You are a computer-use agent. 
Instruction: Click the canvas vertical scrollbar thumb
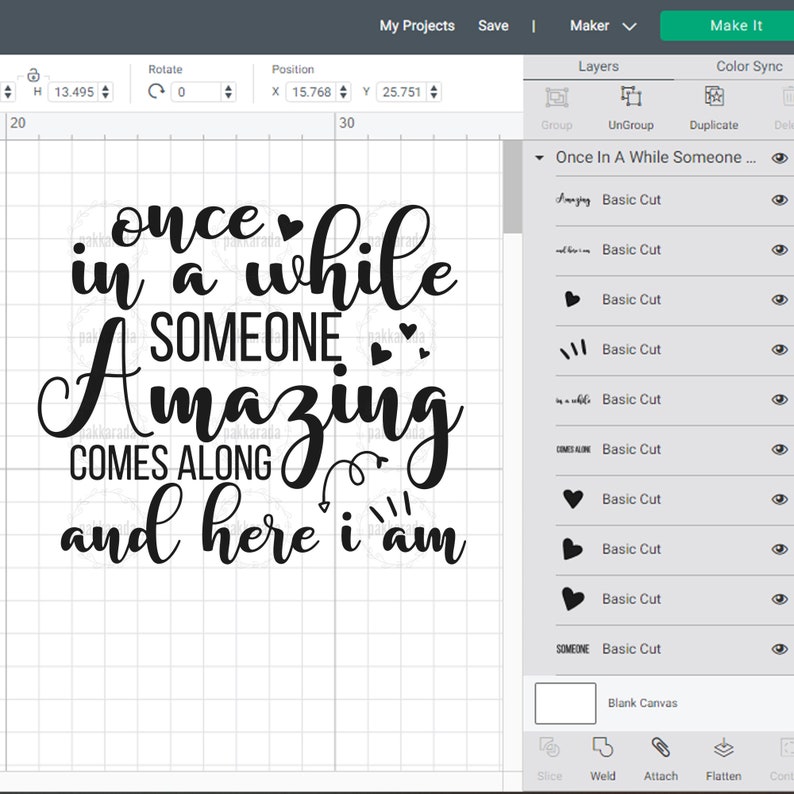click(512, 187)
